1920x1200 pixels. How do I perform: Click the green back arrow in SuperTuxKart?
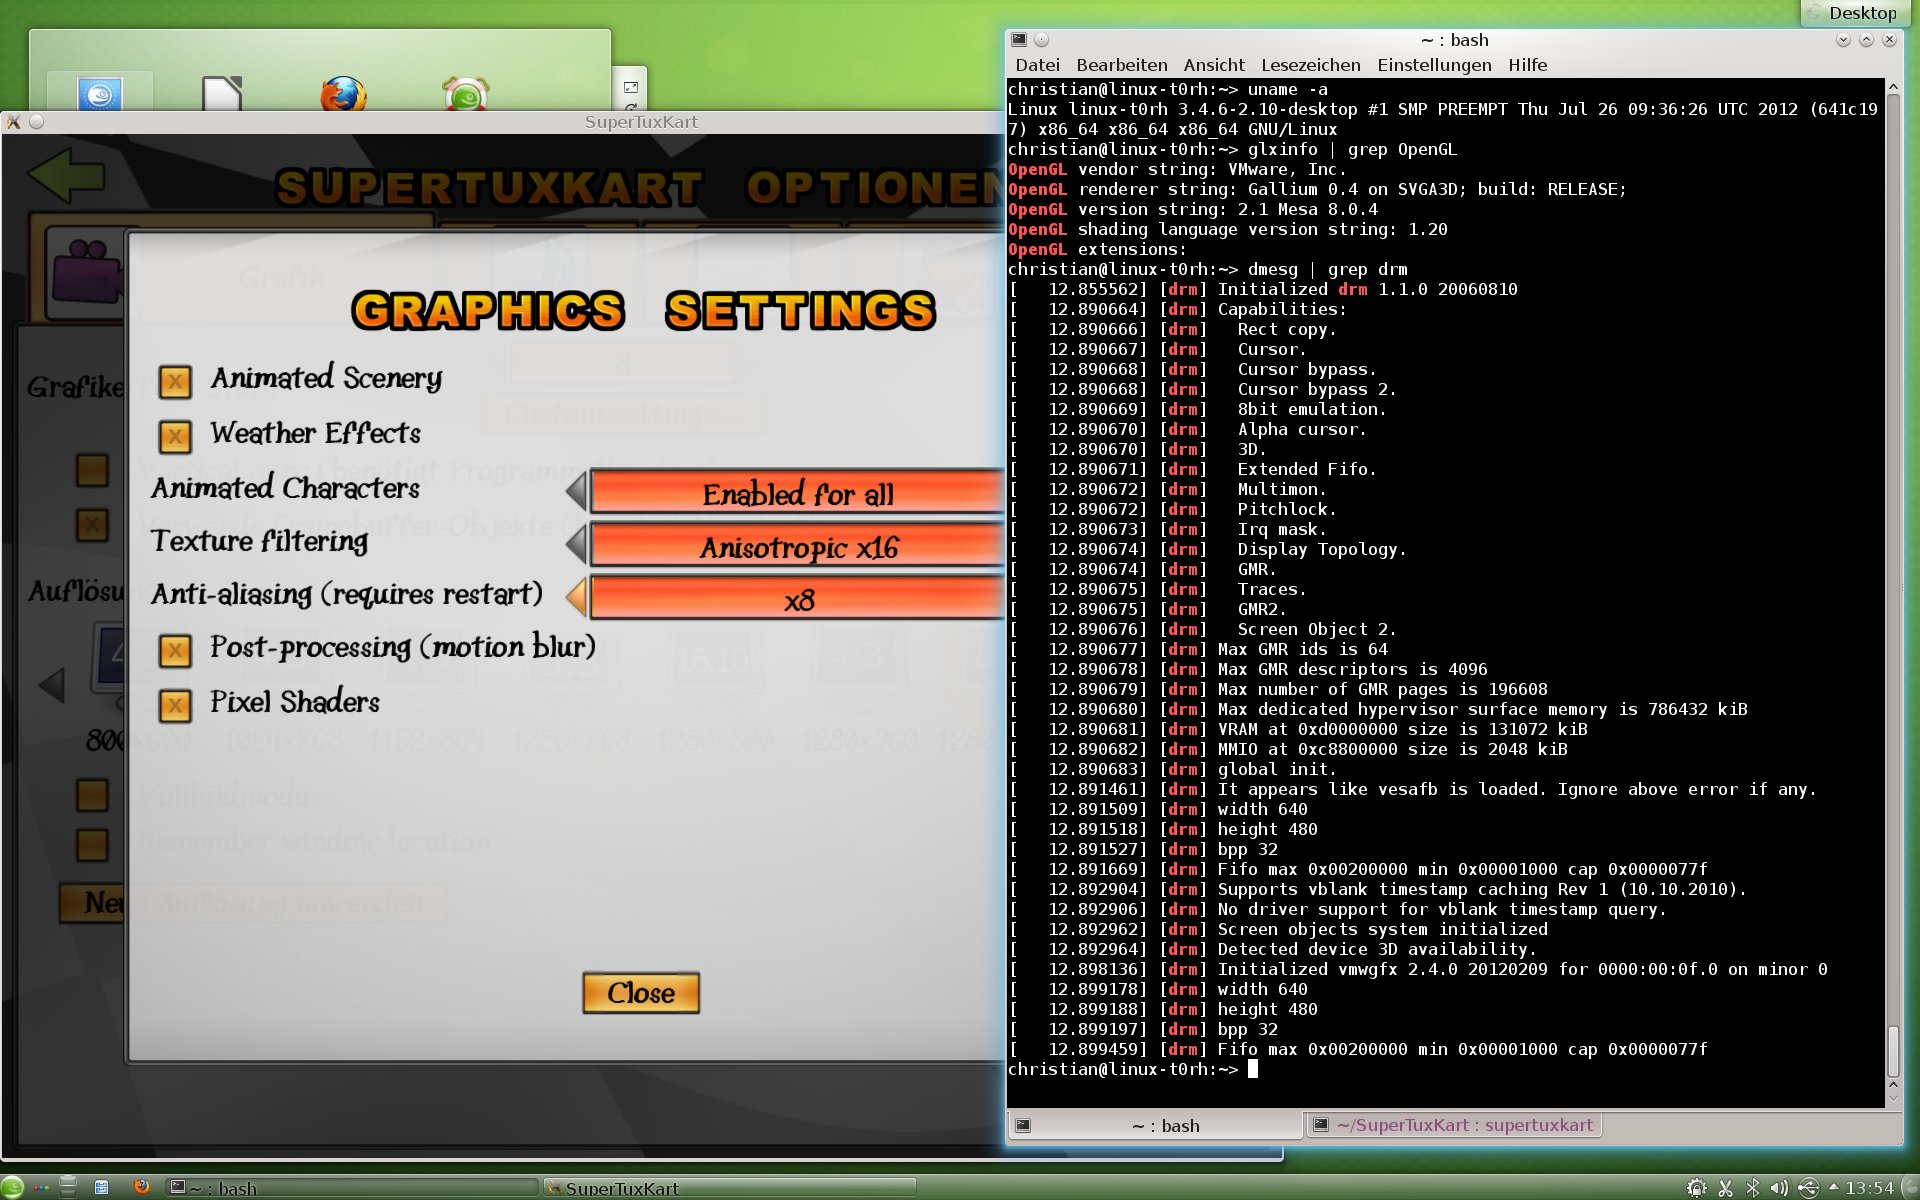pos(66,176)
